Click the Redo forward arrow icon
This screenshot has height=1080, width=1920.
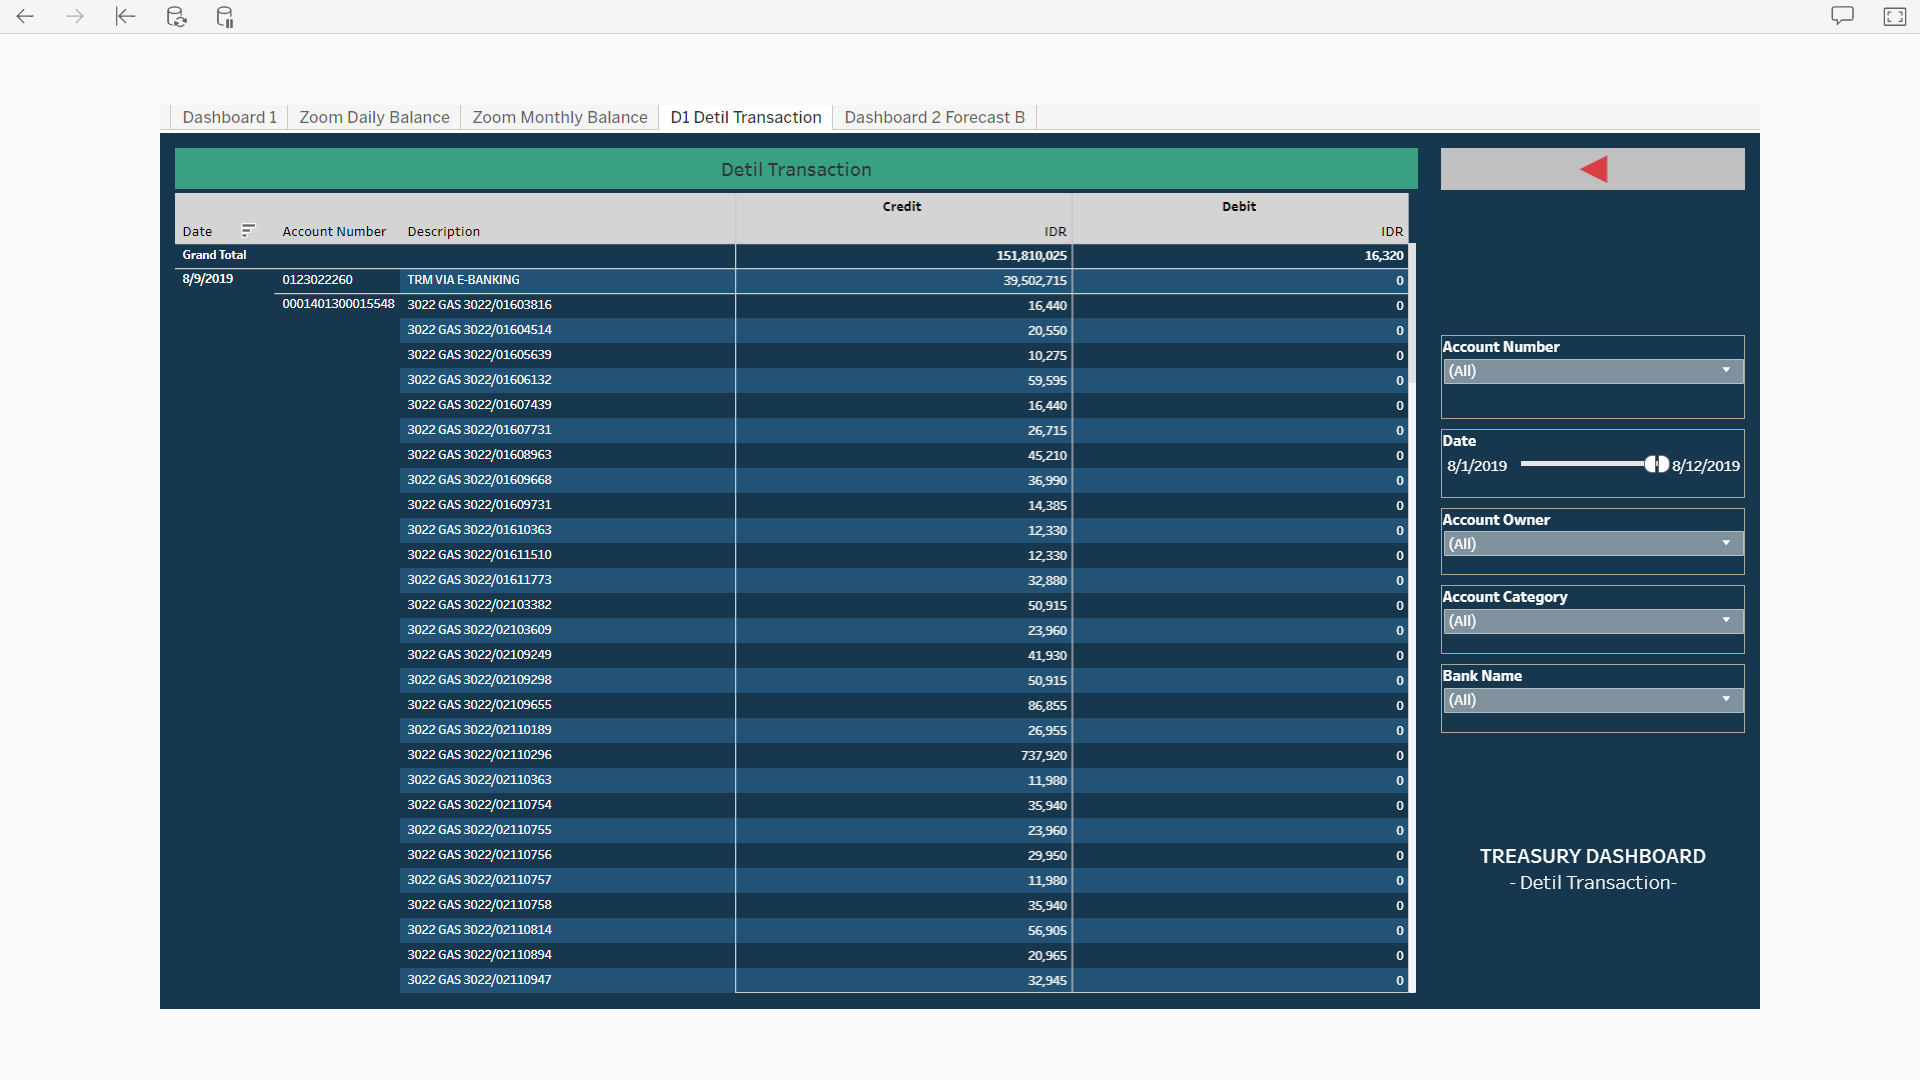pos(75,16)
